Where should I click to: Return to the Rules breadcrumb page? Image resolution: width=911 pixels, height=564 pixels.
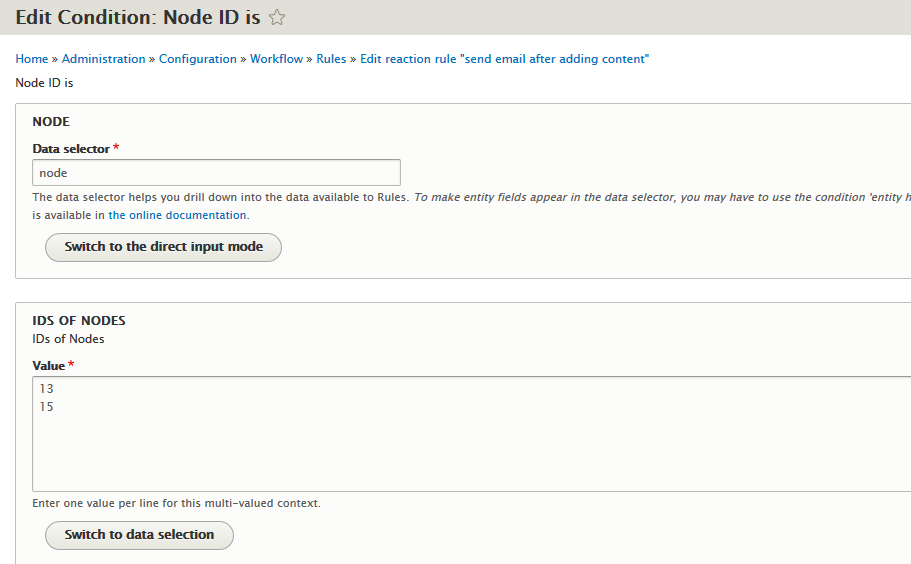[x=331, y=59]
